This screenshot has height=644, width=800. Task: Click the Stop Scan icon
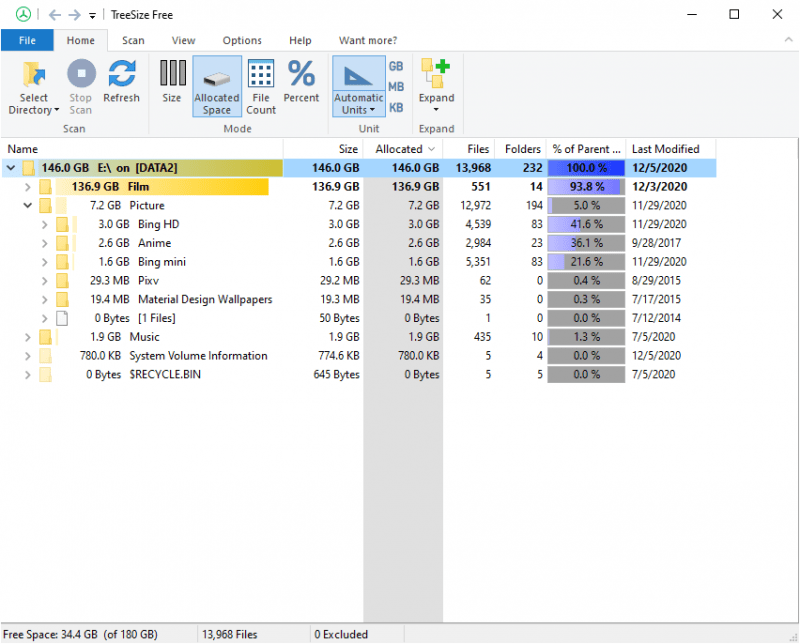click(x=80, y=78)
